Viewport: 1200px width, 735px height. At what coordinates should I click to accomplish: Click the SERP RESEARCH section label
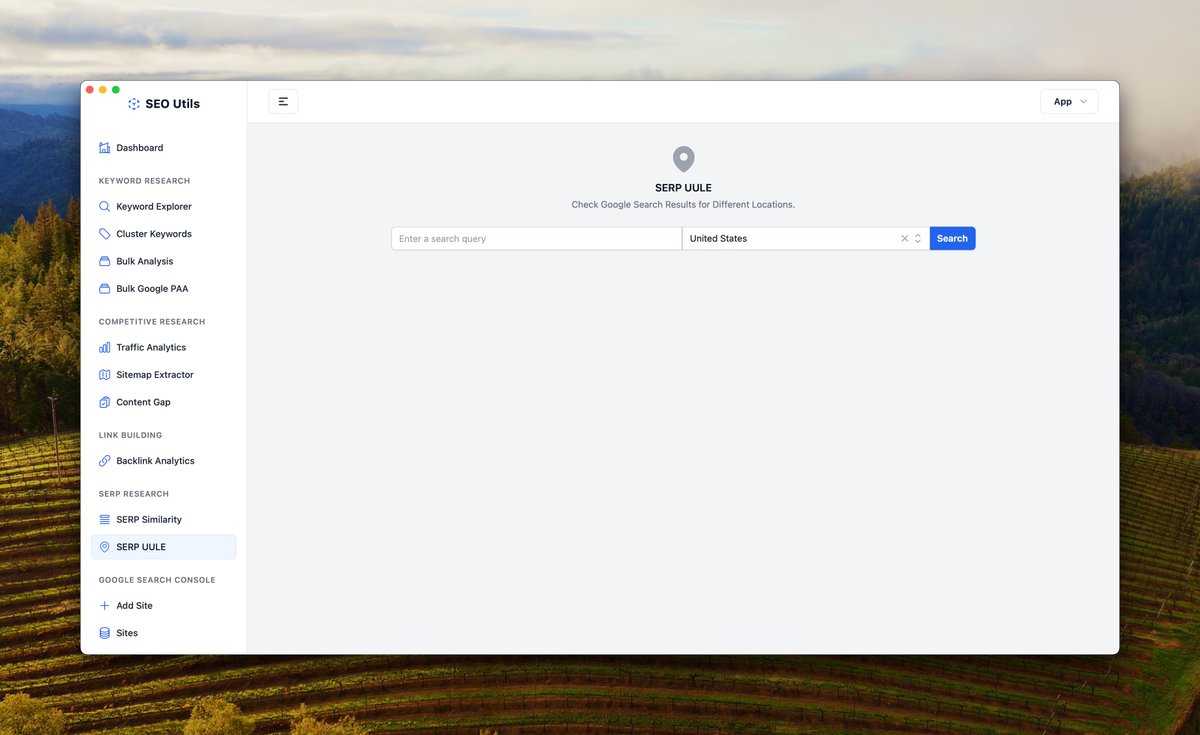pyautogui.click(x=133, y=494)
